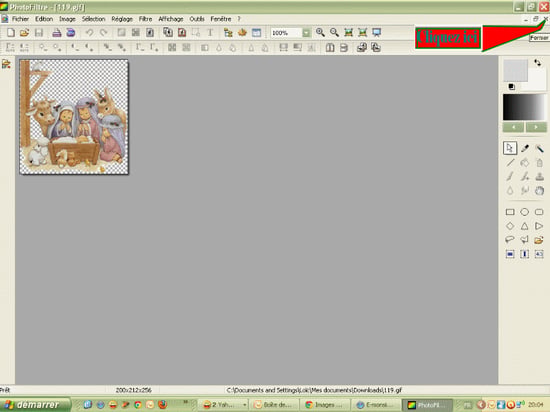The image size is (550, 412).
Task: Choose the Ellipse selection shape
Action: [x=525, y=212]
